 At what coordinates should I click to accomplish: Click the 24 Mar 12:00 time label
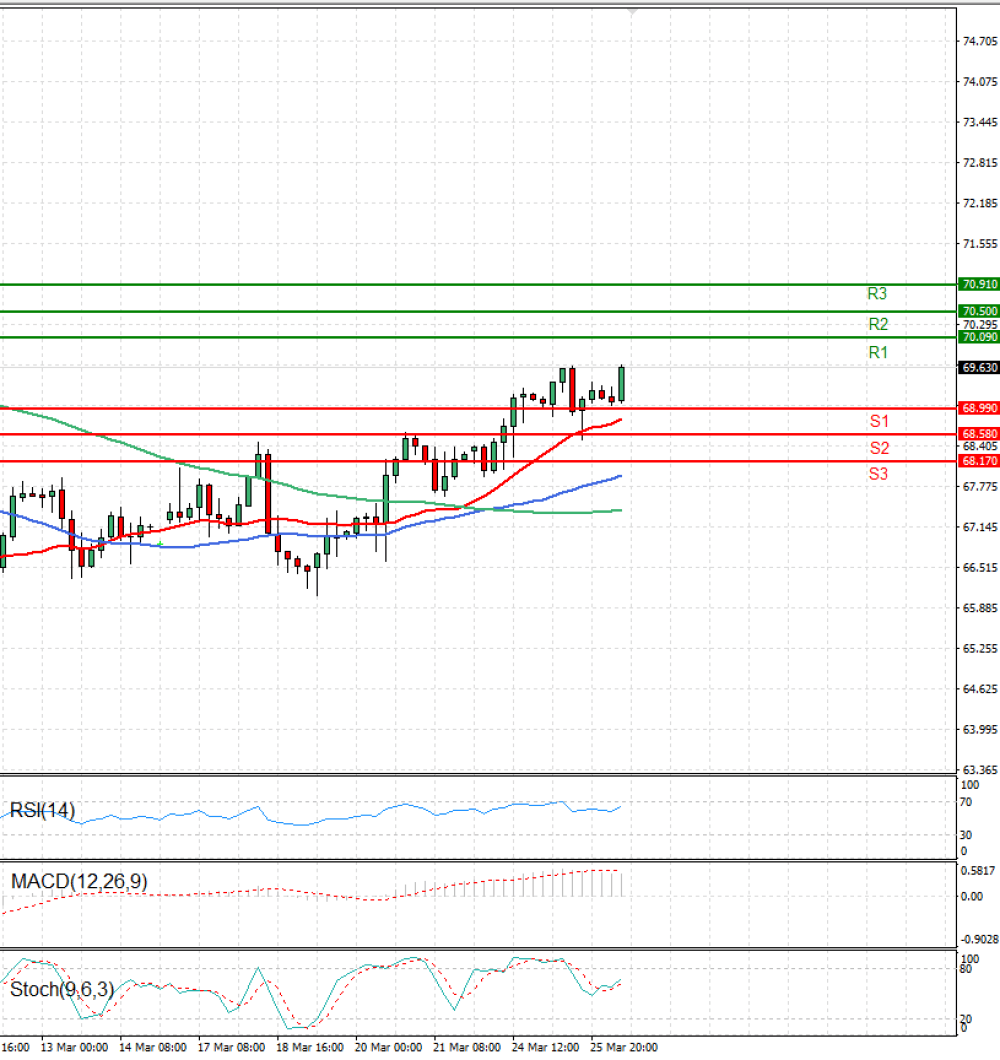click(545, 1047)
